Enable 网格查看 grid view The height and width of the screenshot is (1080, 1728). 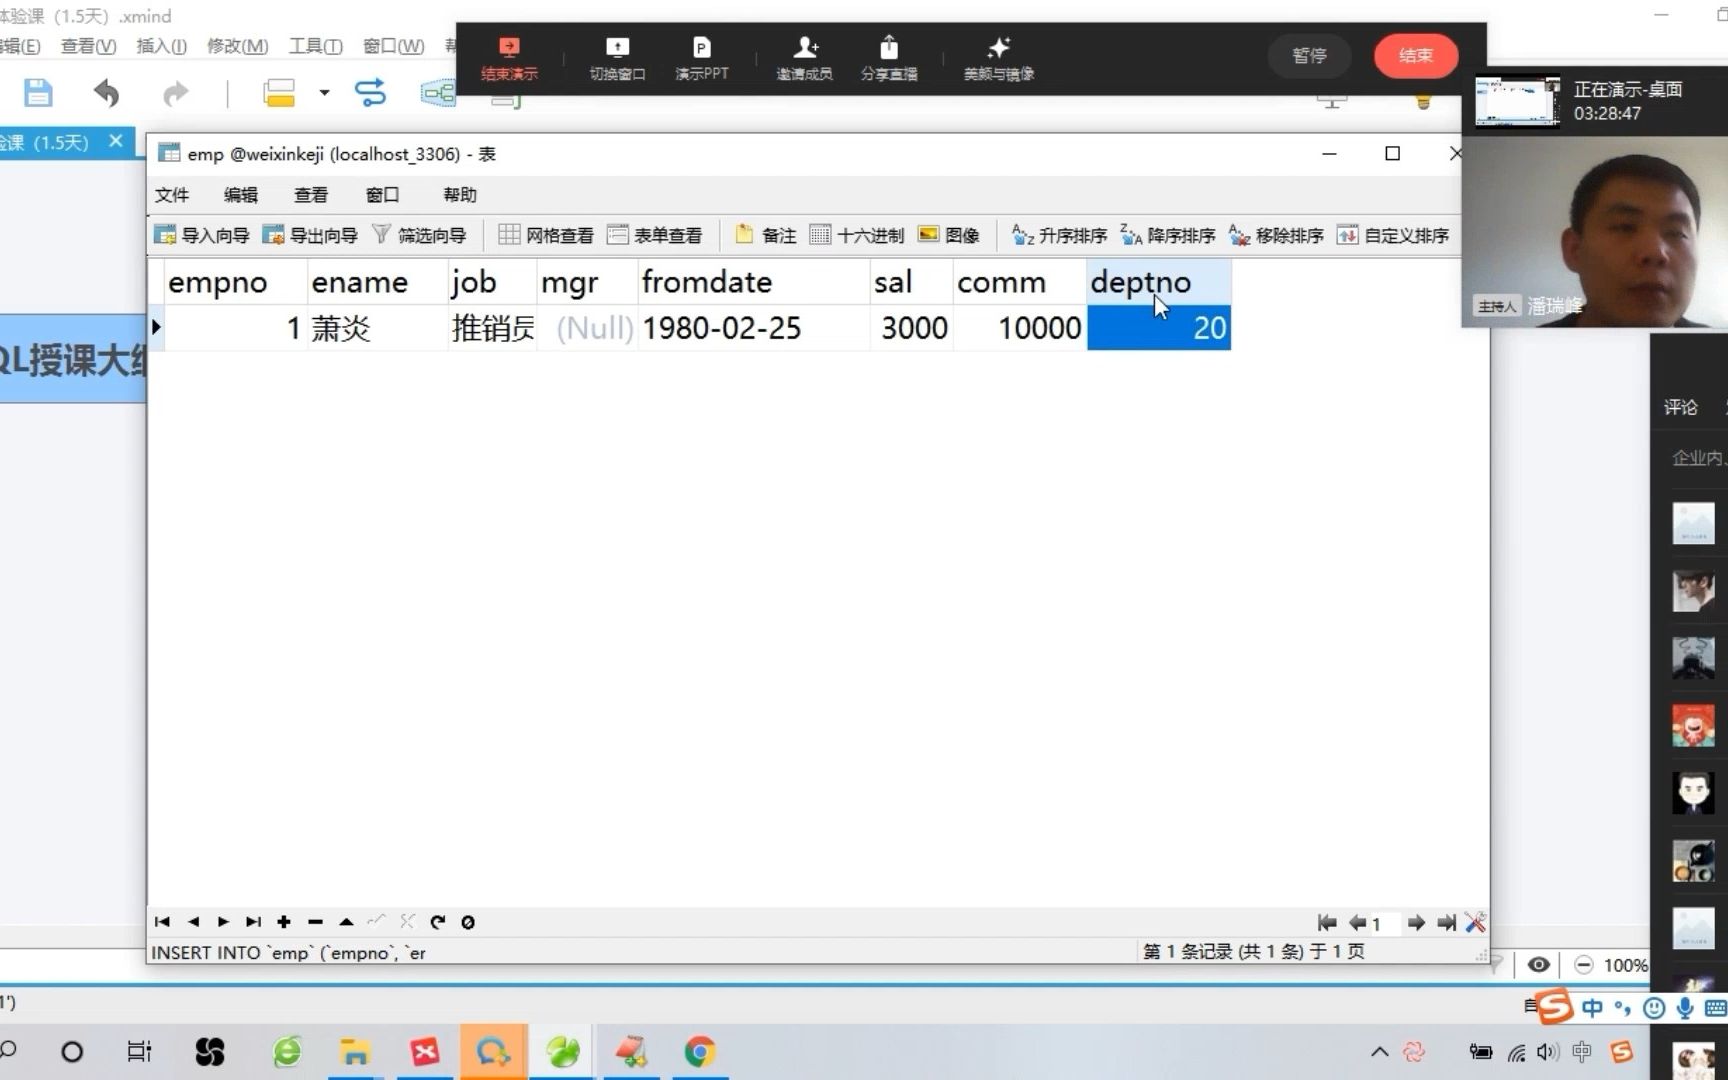point(545,235)
